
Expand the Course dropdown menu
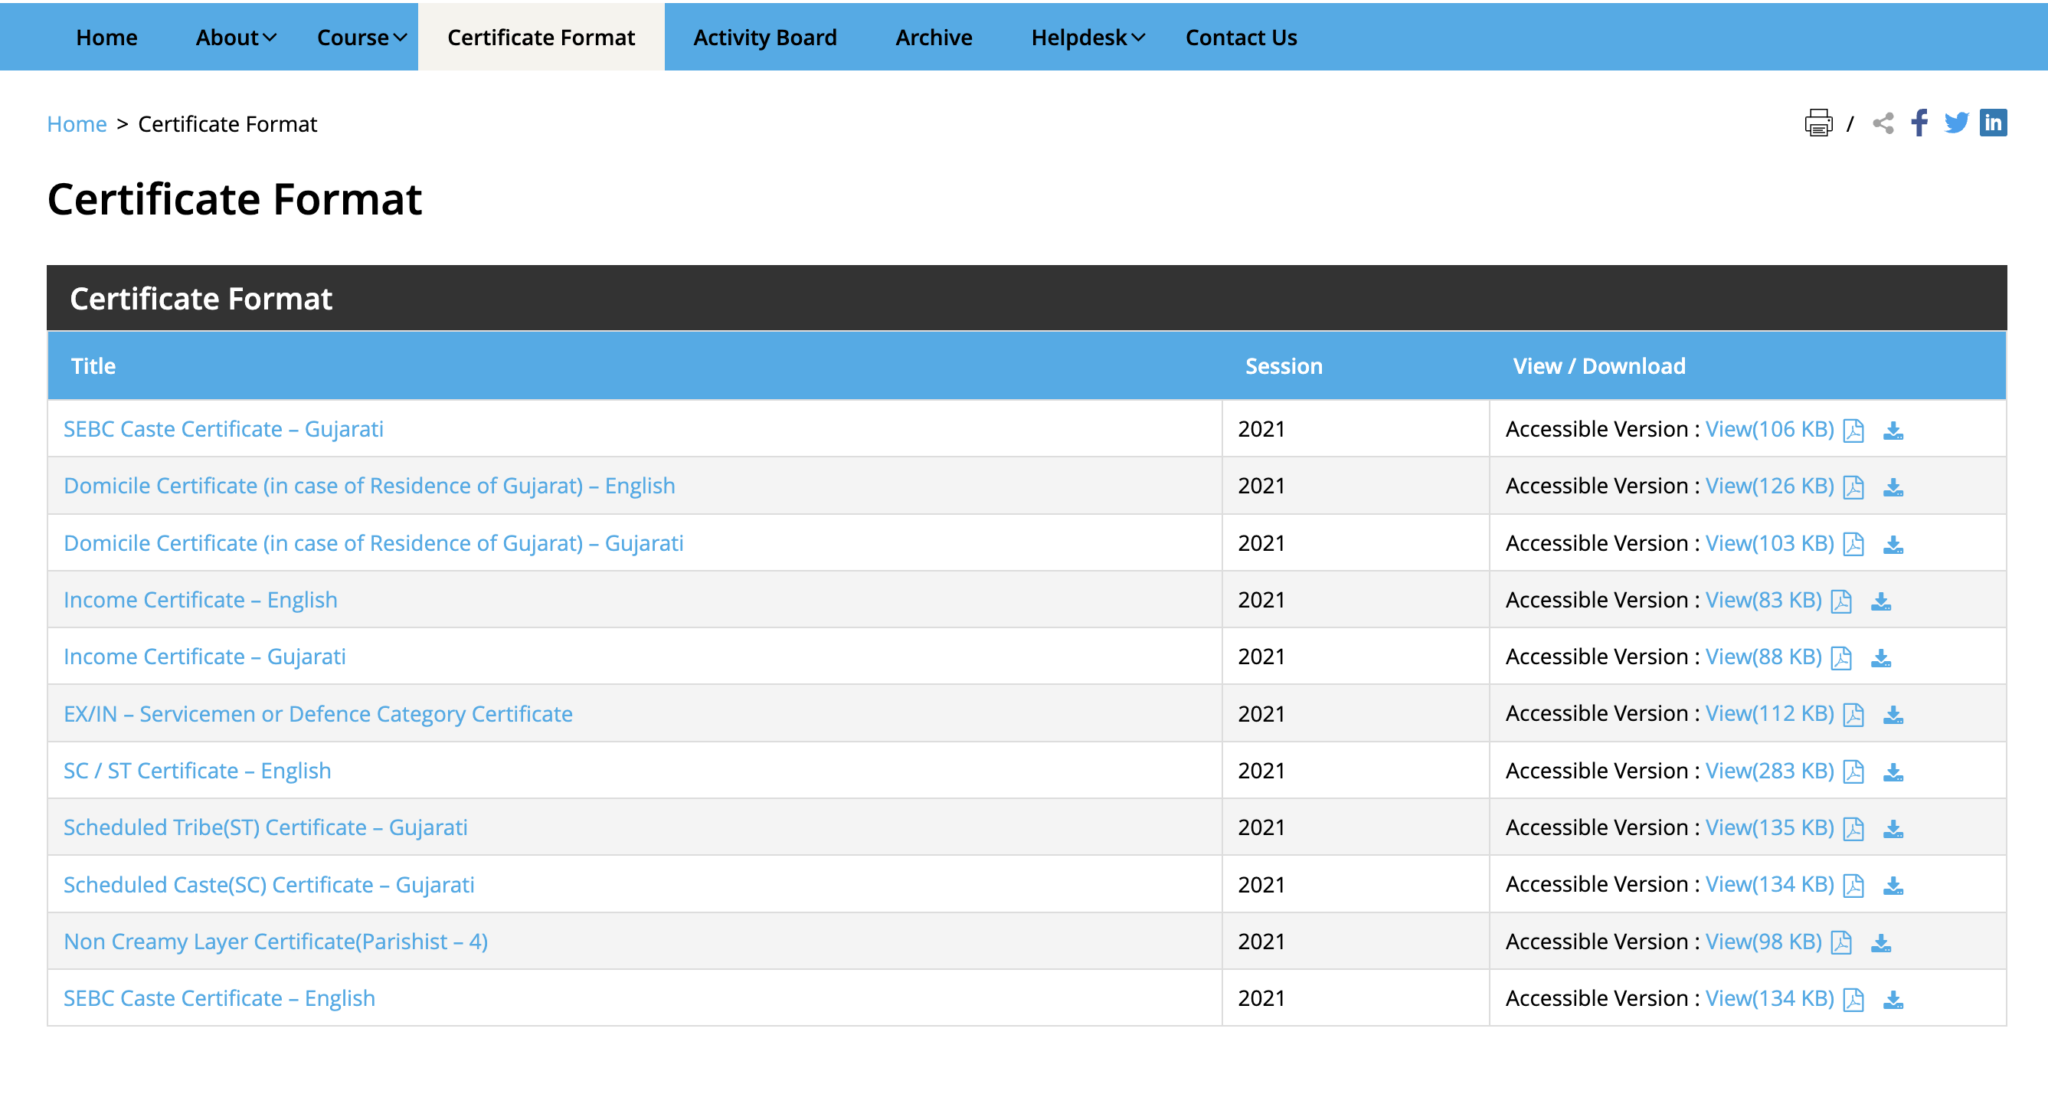[359, 37]
